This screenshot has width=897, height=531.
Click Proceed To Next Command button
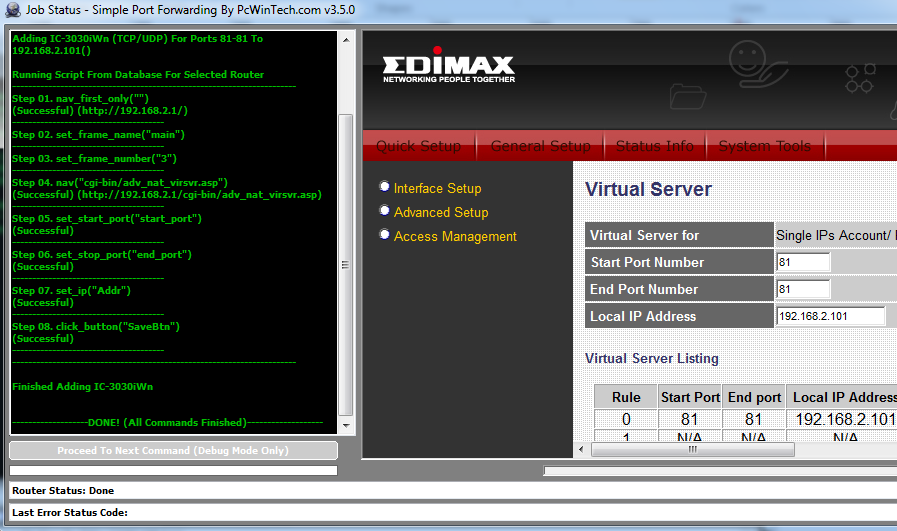173,450
